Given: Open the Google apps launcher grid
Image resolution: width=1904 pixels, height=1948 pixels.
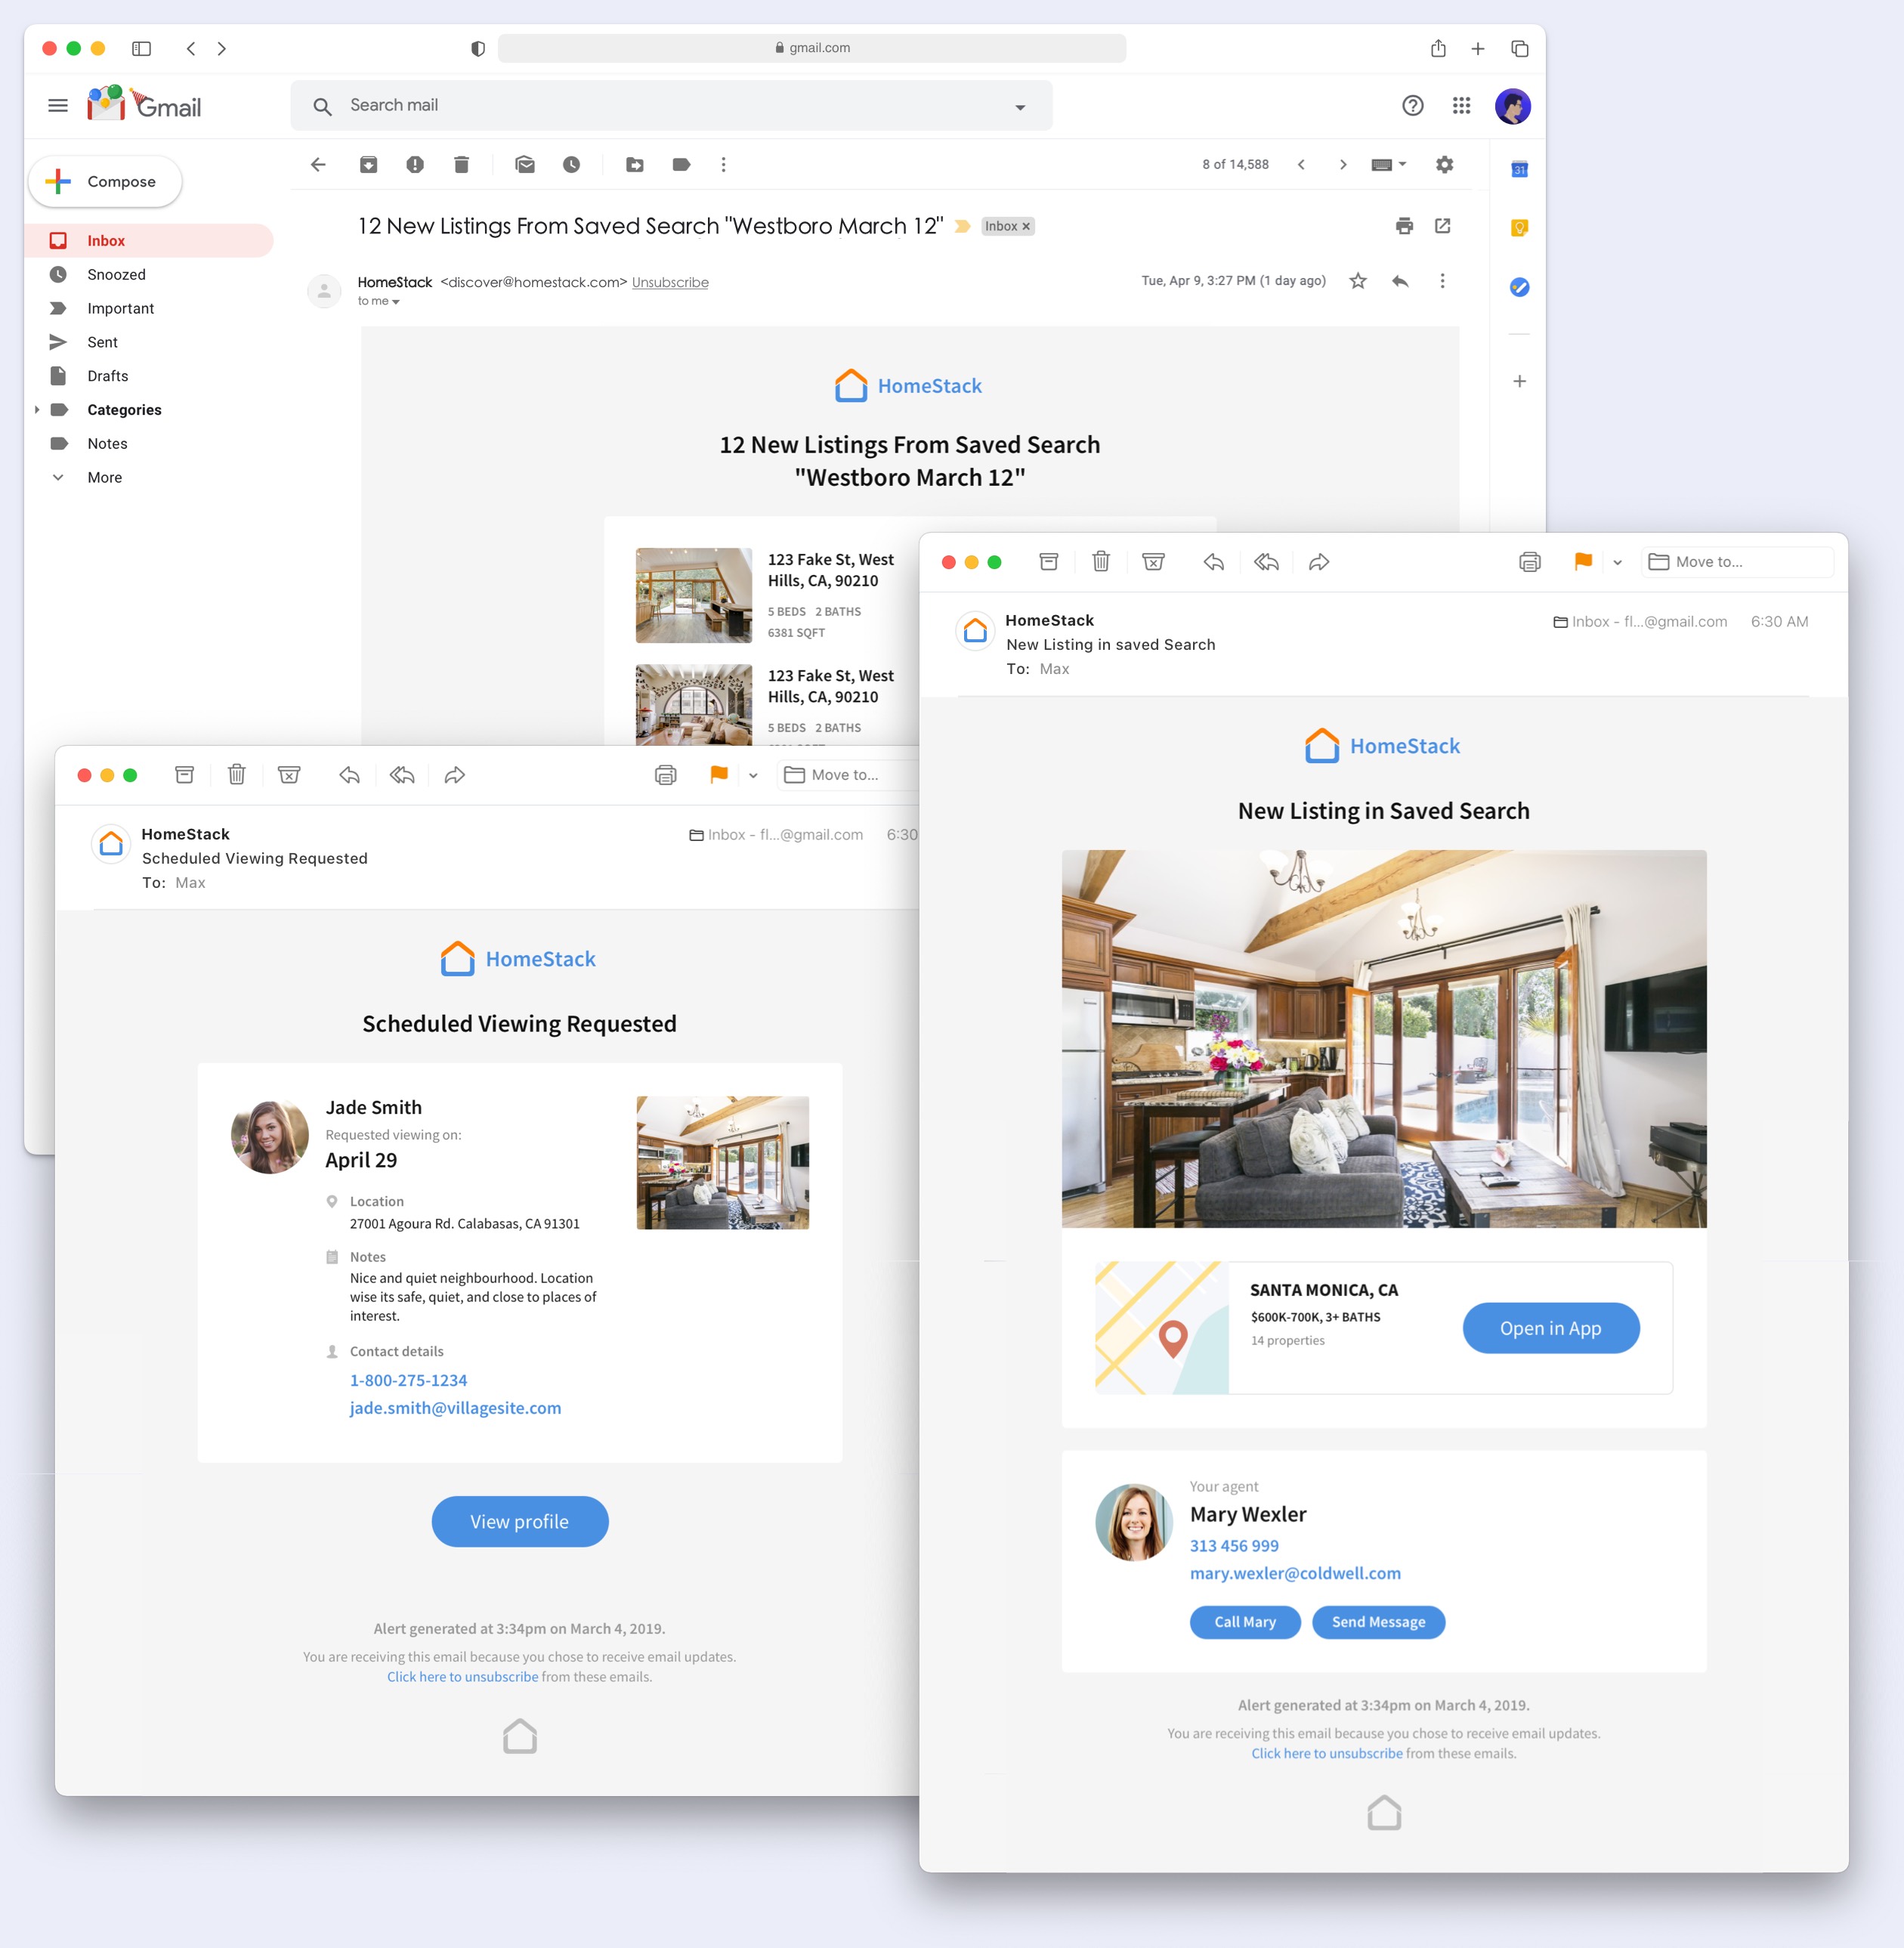Looking at the screenshot, I should pos(1461,105).
